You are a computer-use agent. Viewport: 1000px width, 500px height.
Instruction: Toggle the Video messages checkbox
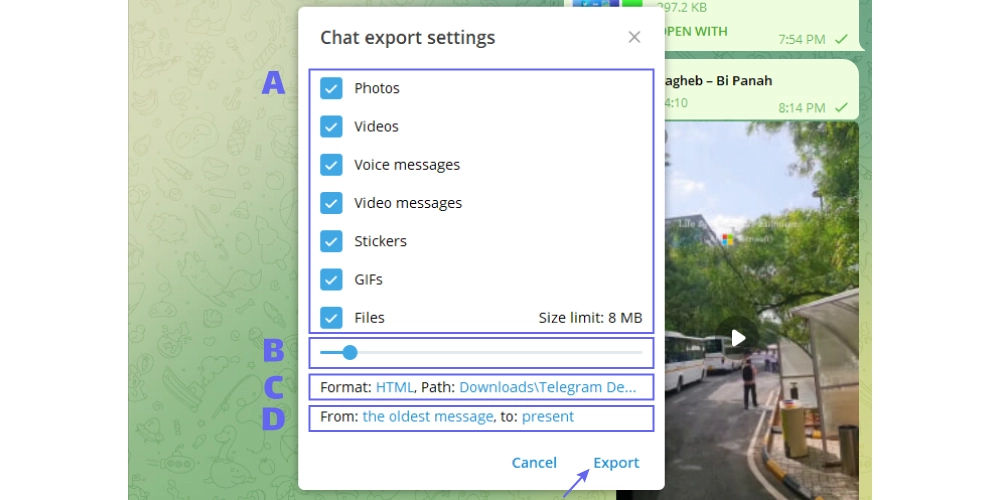332,203
